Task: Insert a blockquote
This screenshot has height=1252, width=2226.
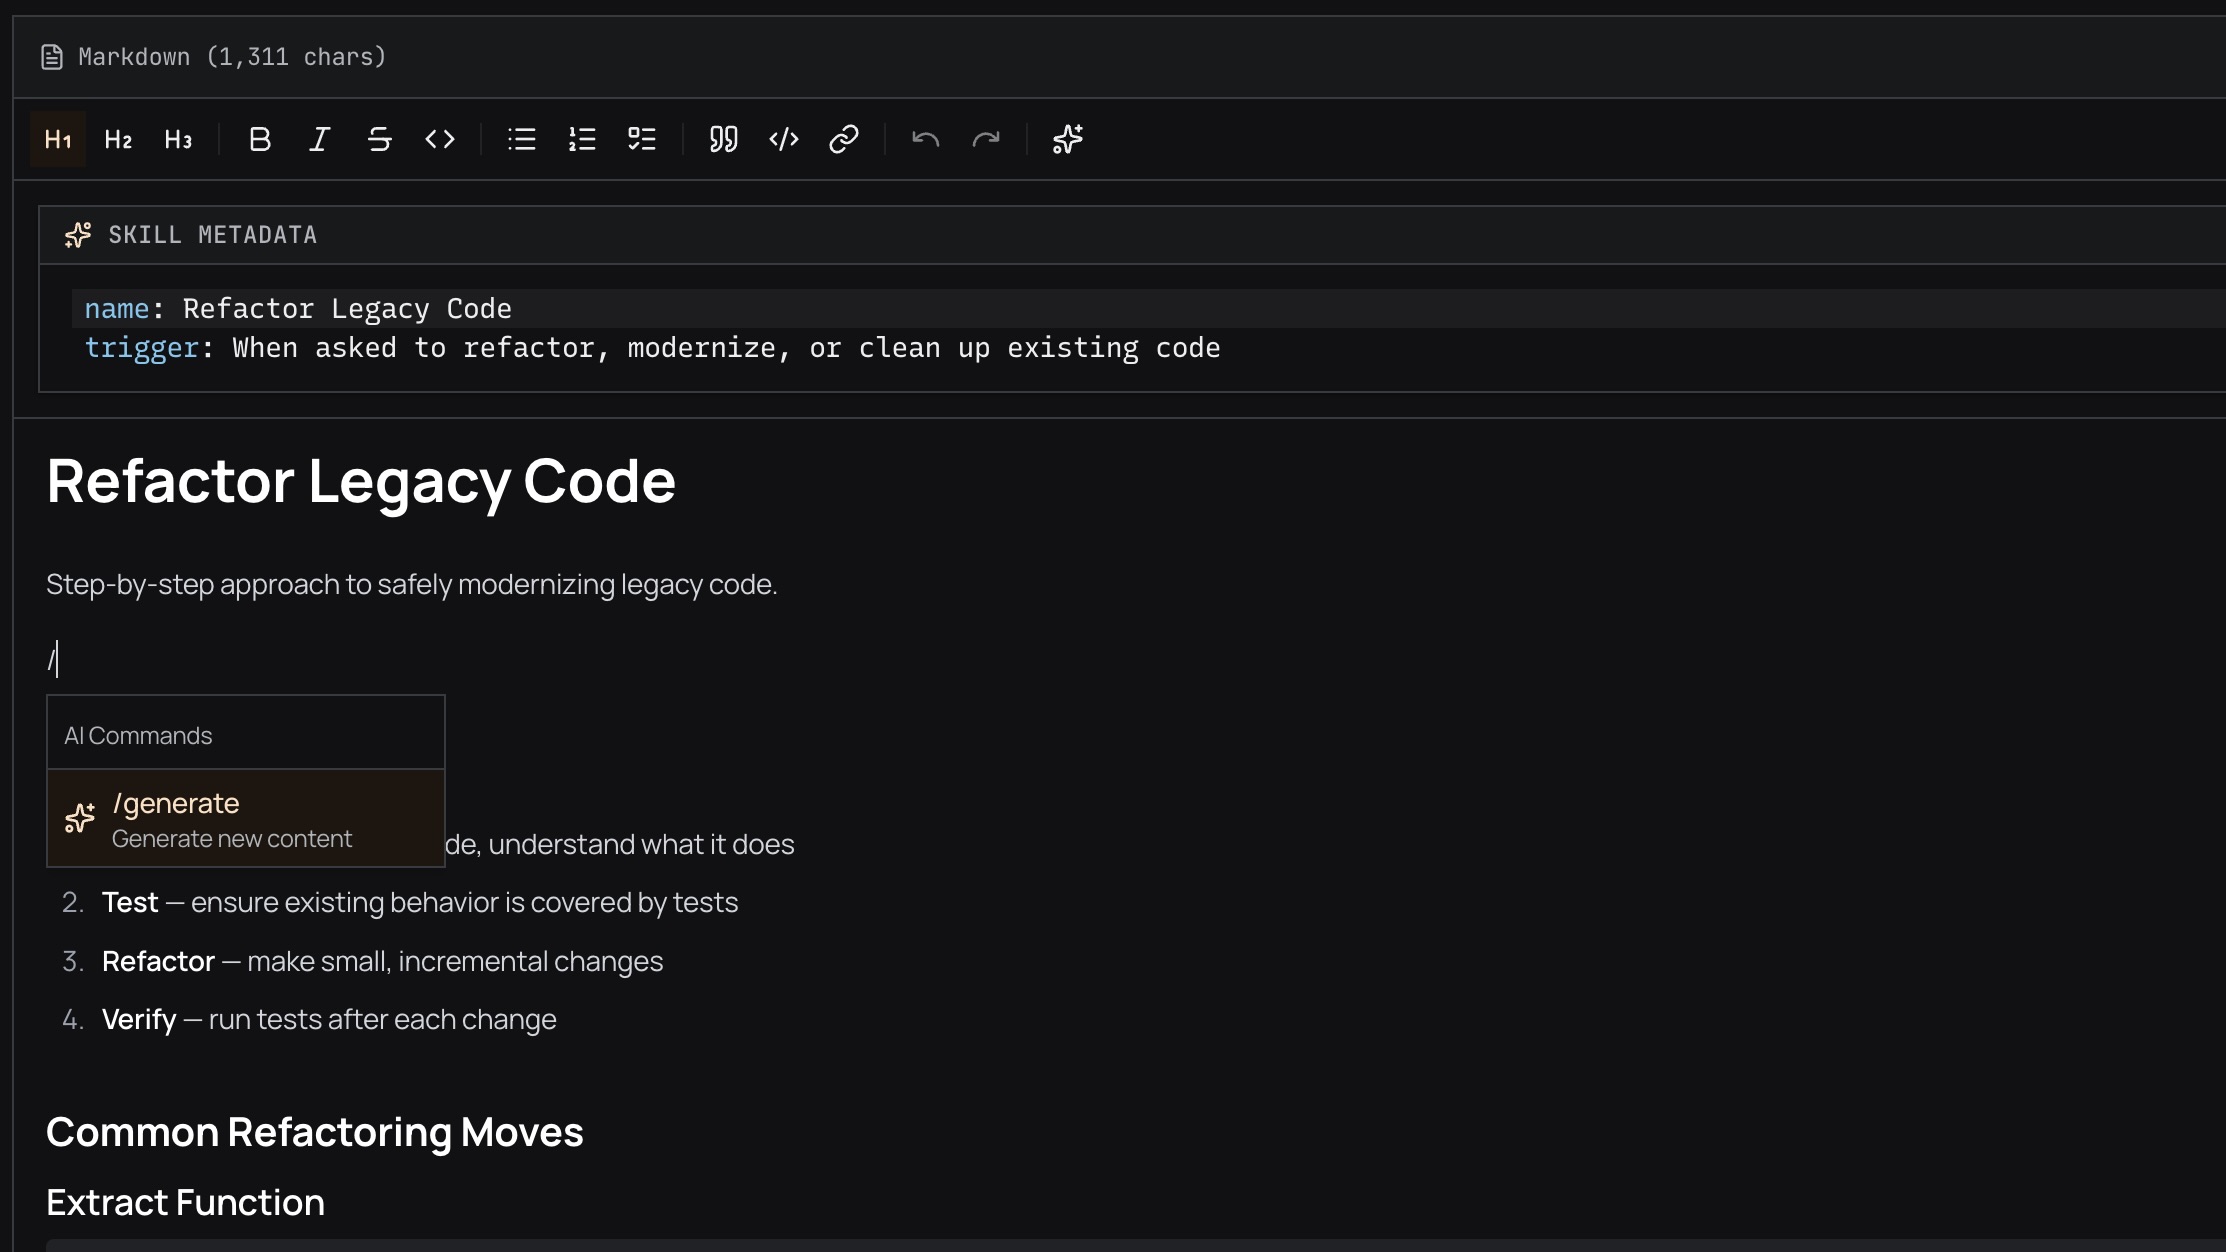Action: [723, 139]
